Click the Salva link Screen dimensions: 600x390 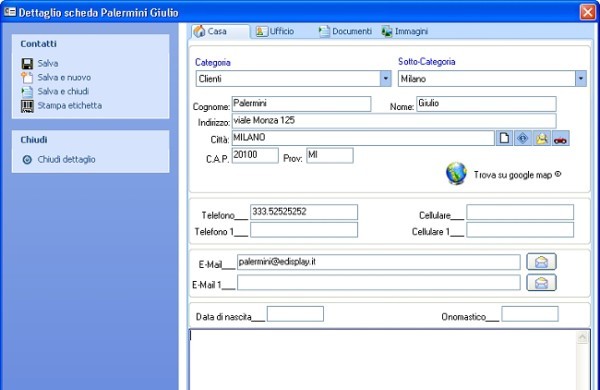(48, 64)
